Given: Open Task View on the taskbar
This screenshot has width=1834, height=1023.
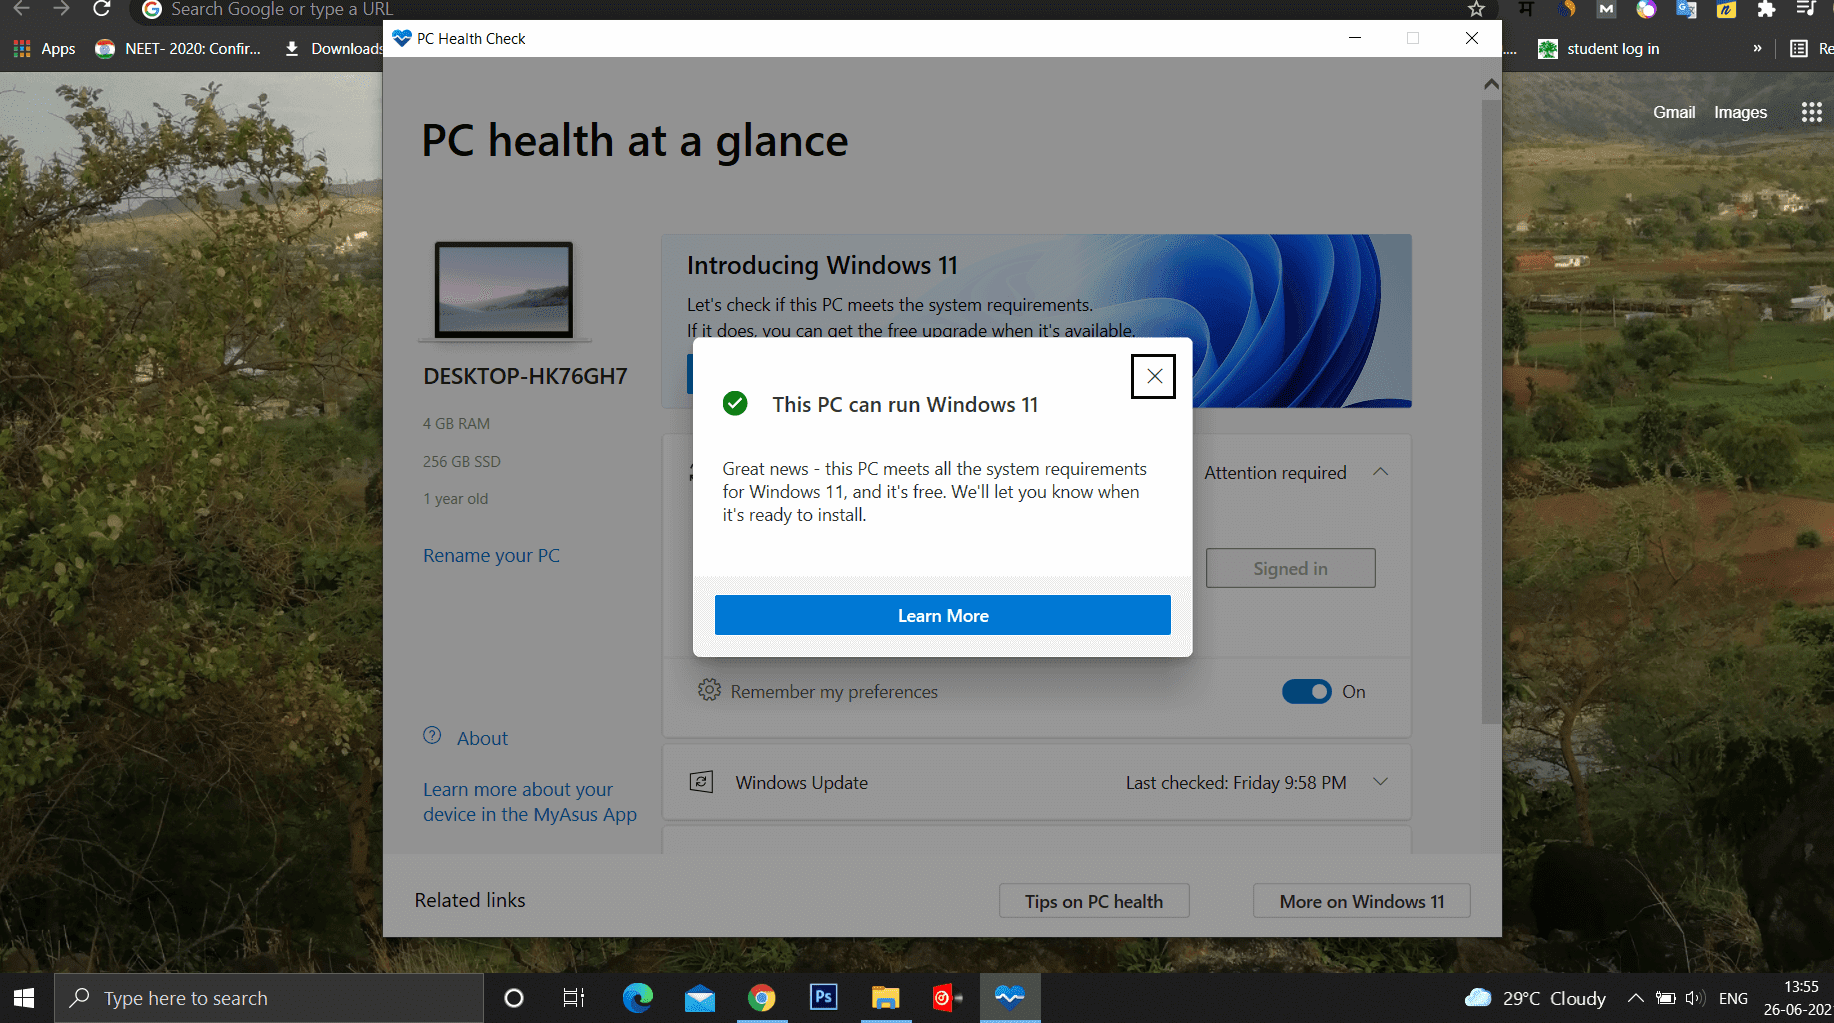Looking at the screenshot, I should (574, 998).
